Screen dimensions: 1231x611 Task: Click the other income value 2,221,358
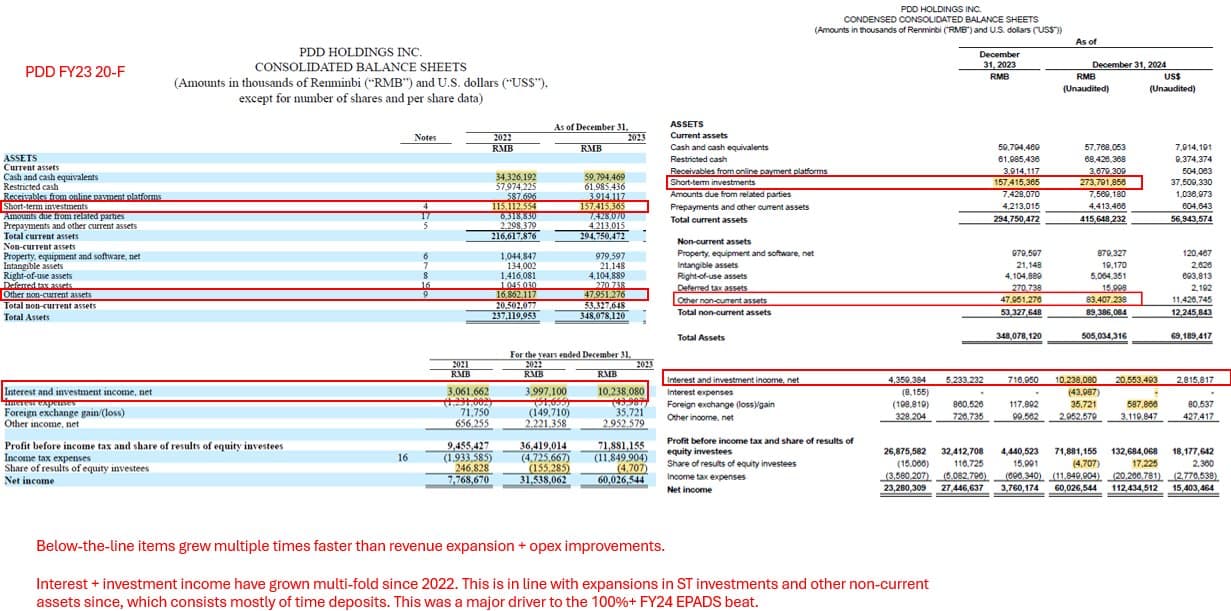point(546,422)
